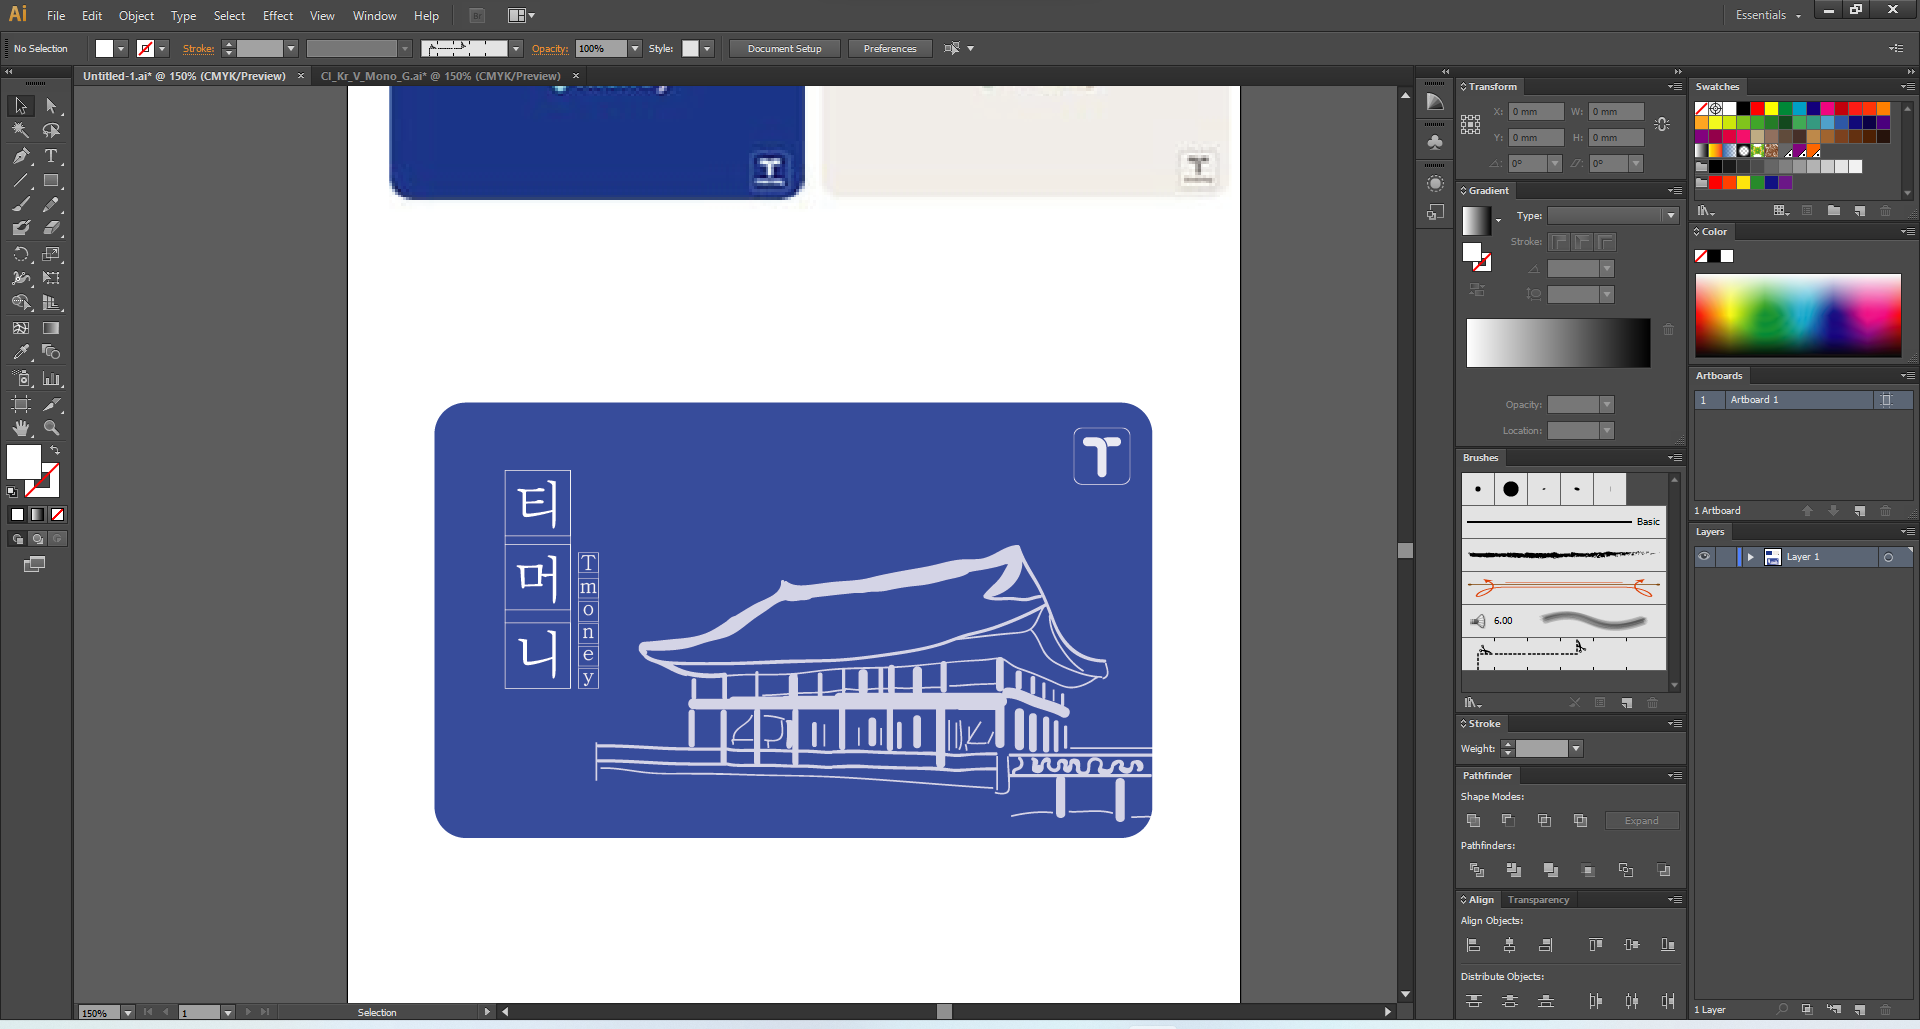Open Stroke panel Weight dropdown

1576,749
